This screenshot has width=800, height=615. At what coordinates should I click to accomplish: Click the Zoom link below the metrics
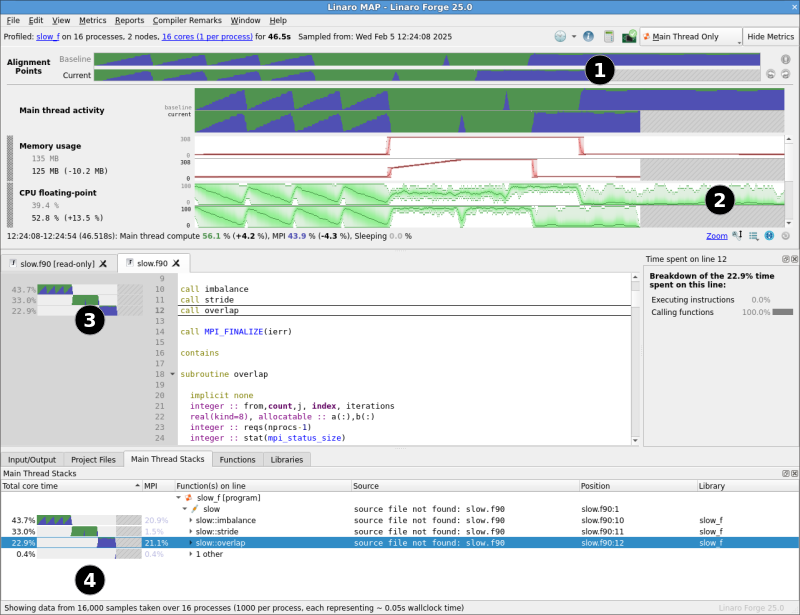click(716, 236)
